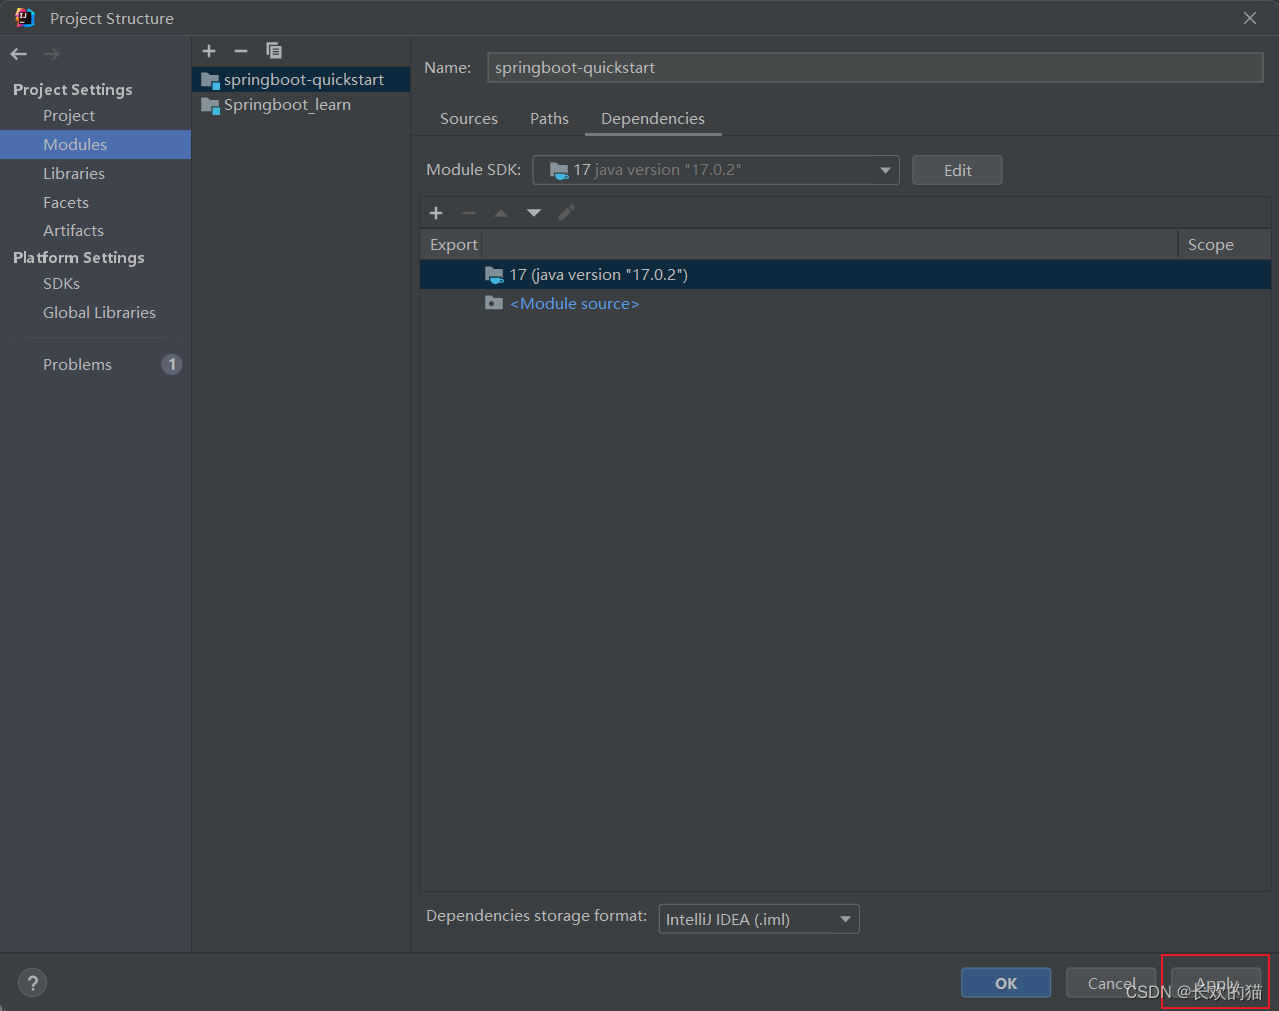Screen dimensions: 1279x1011
Task: Switch to the Sources tab
Action: (469, 119)
